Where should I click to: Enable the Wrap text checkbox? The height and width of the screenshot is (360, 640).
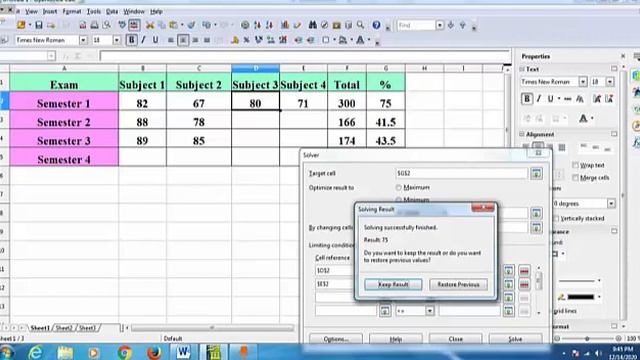[x=576, y=165]
